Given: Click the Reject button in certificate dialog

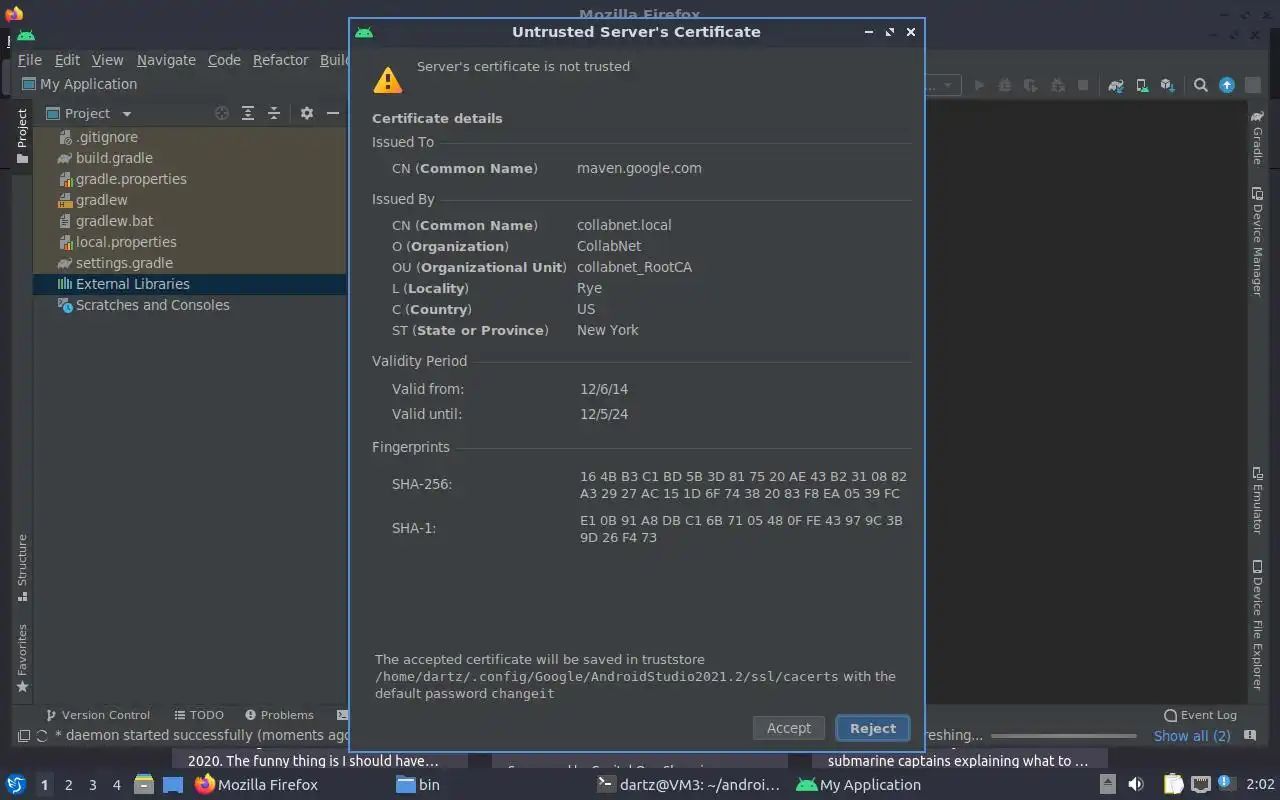Looking at the screenshot, I should (873, 728).
